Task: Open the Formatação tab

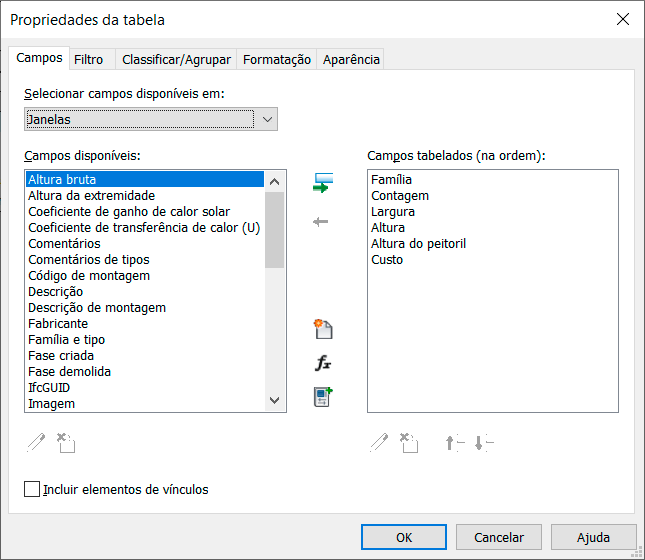Action: (x=277, y=60)
